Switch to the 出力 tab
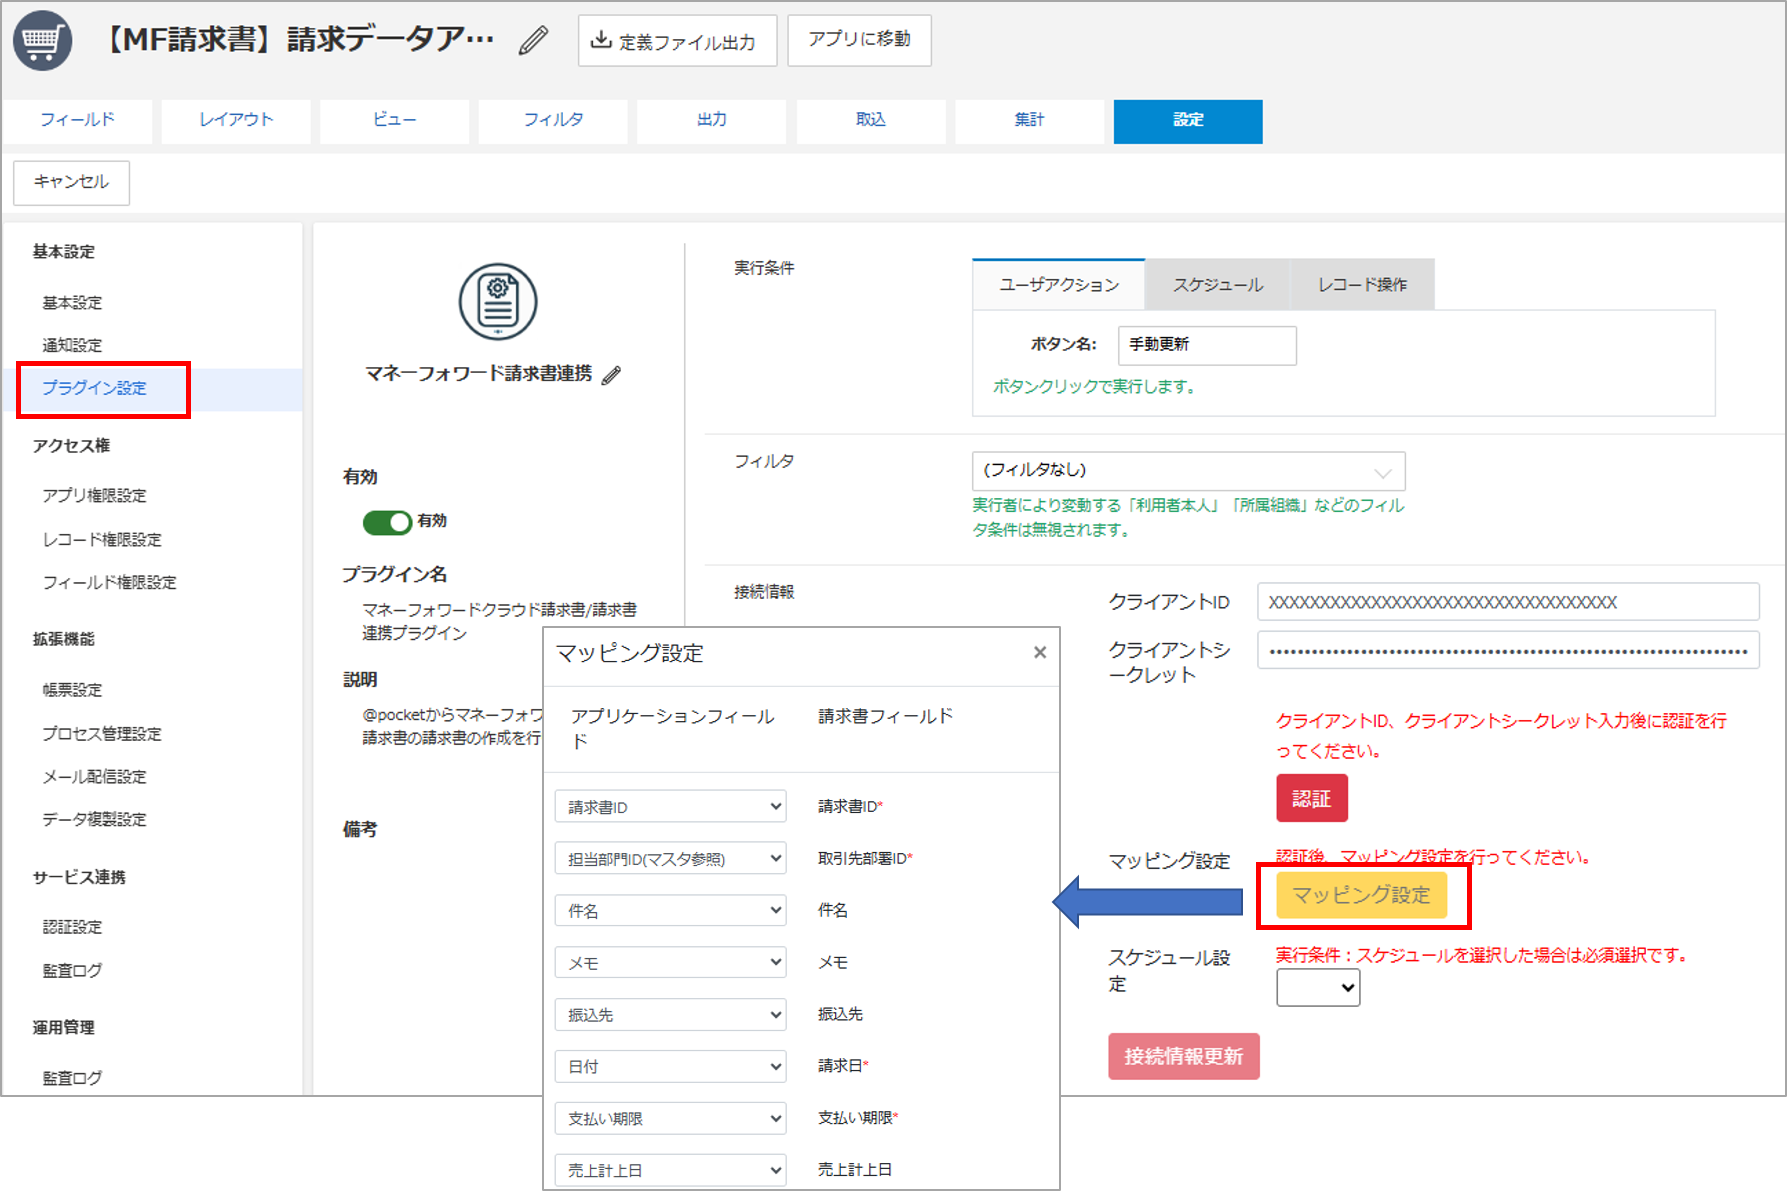Image resolution: width=1787 pixels, height=1191 pixels. click(x=712, y=121)
